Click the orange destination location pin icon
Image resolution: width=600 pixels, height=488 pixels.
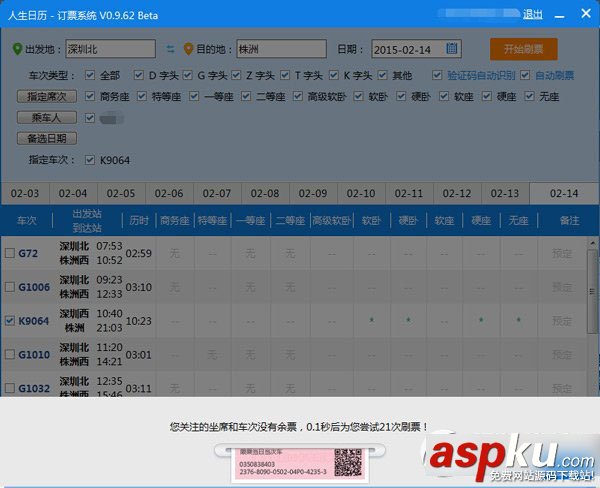pos(188,49)
